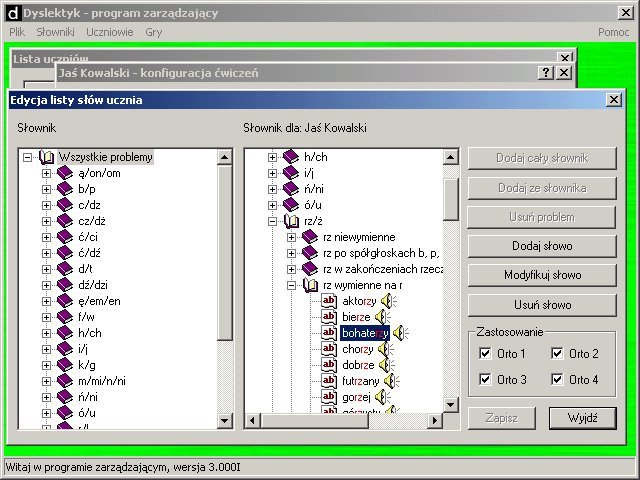The width and height of the screenshot is (640, 480).
Task: Expand the 'rz niewymienne' category
Action: pyautogui.click(x=291, y=237)
